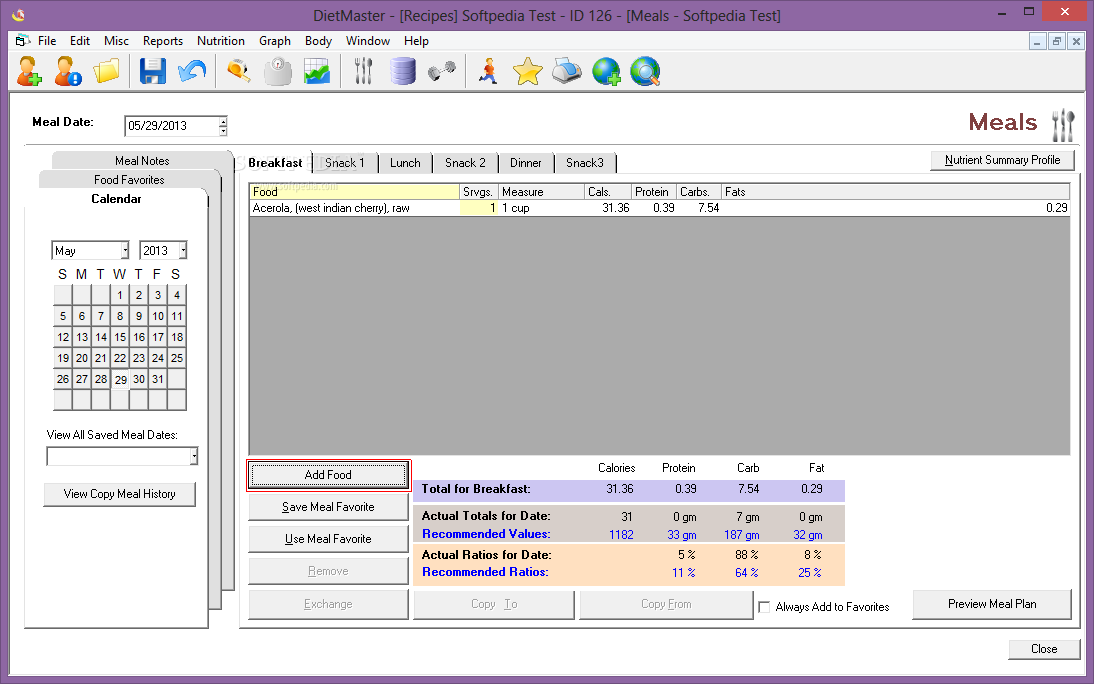This screenshot has width=1094, height=684.
Task: Select day 29 in the calendar
Action: coord(120,380)
